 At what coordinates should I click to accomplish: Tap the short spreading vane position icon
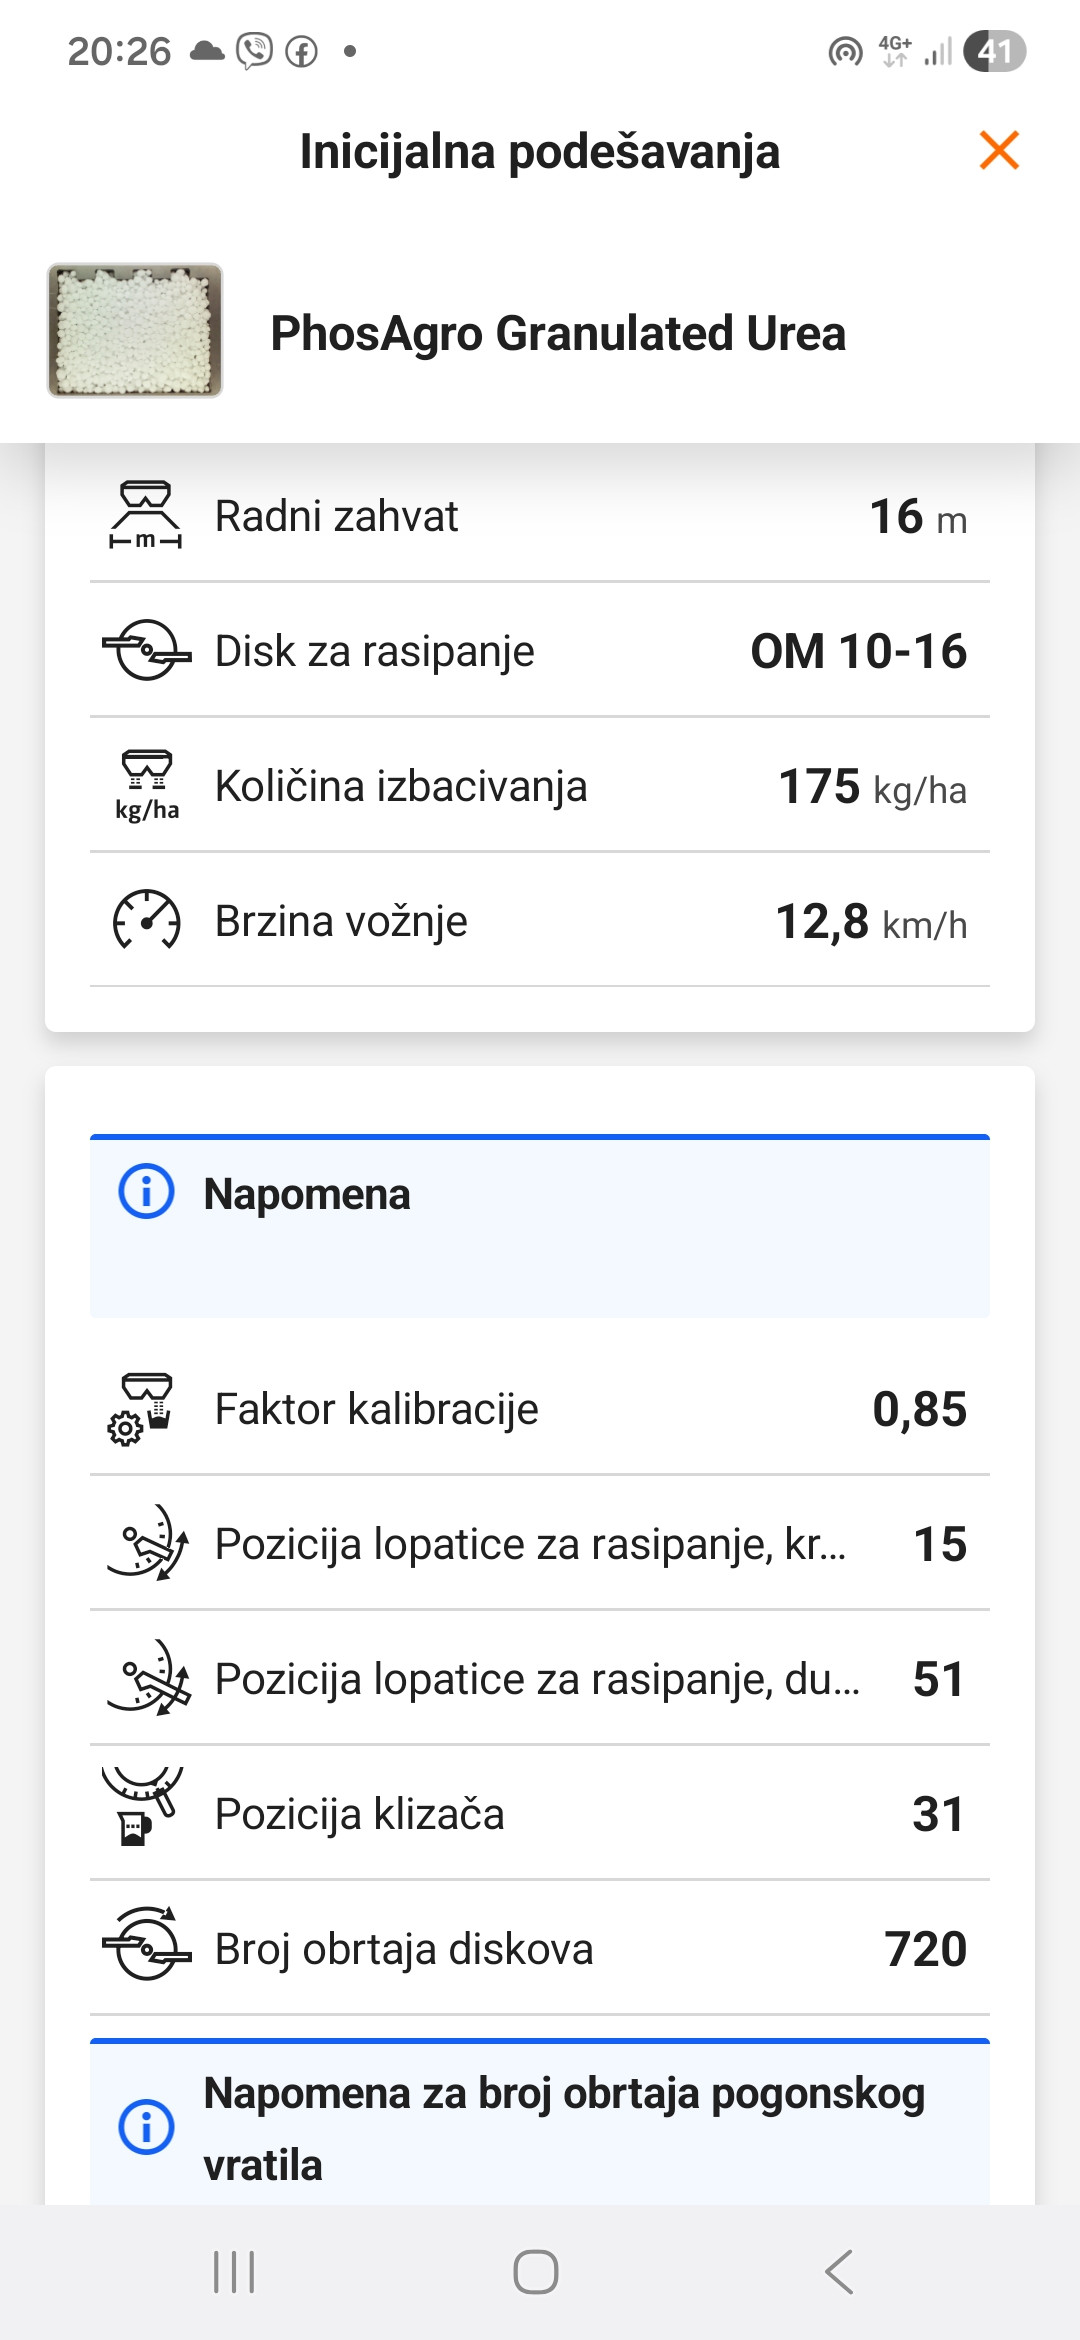(x=147, y=1543)
